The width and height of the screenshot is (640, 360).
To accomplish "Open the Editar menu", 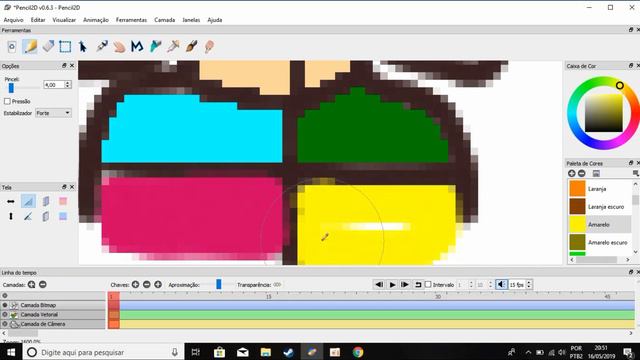I will coord(38,20).
